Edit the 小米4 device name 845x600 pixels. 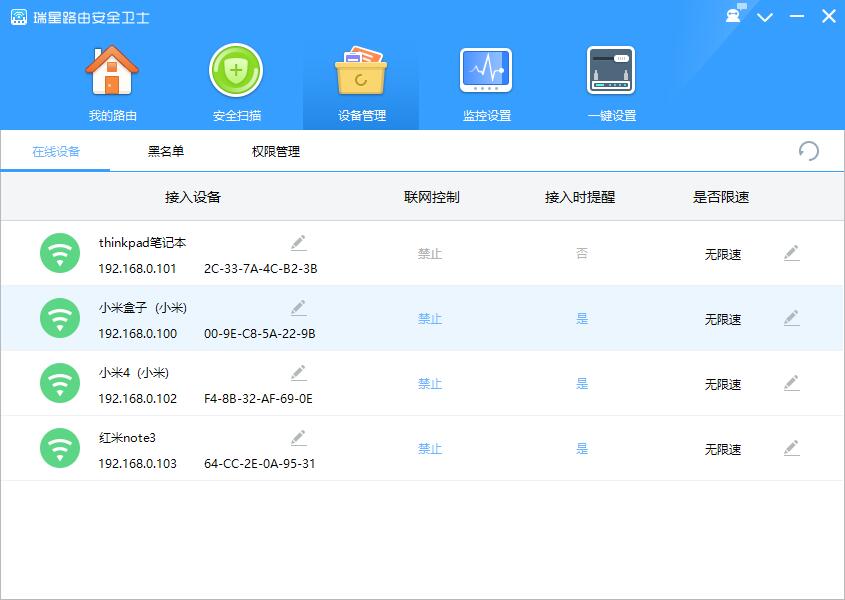[299, 373]
